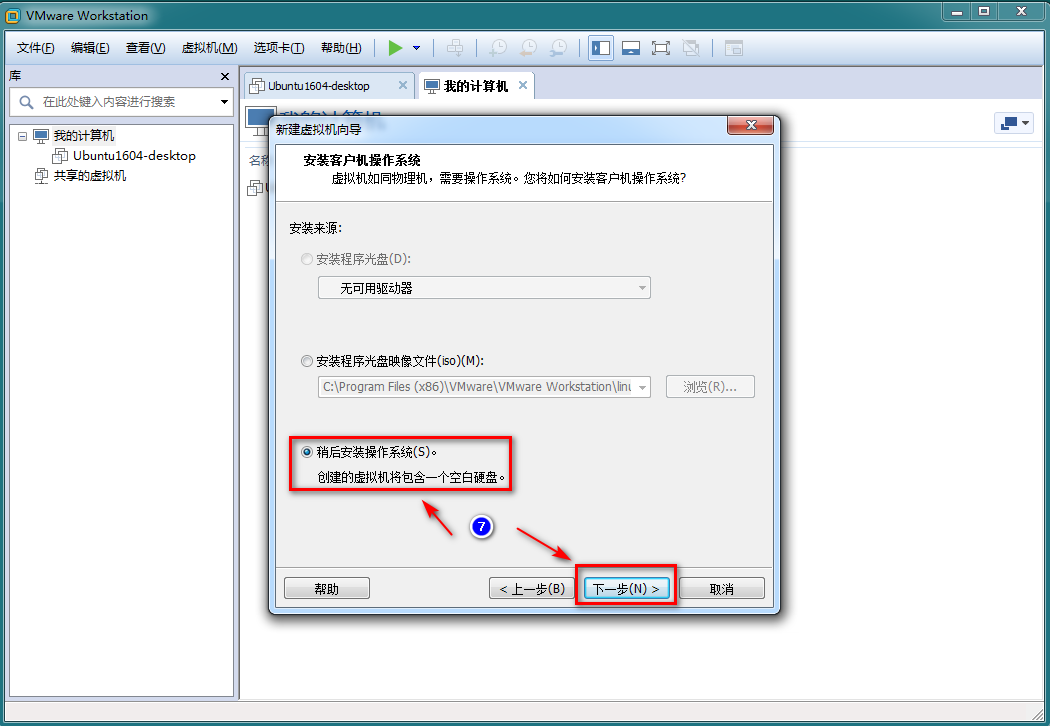Enter full screen mode icon
Image resolution: width=1050 pixels, height=726 pixels.
[x=661, y=48]
